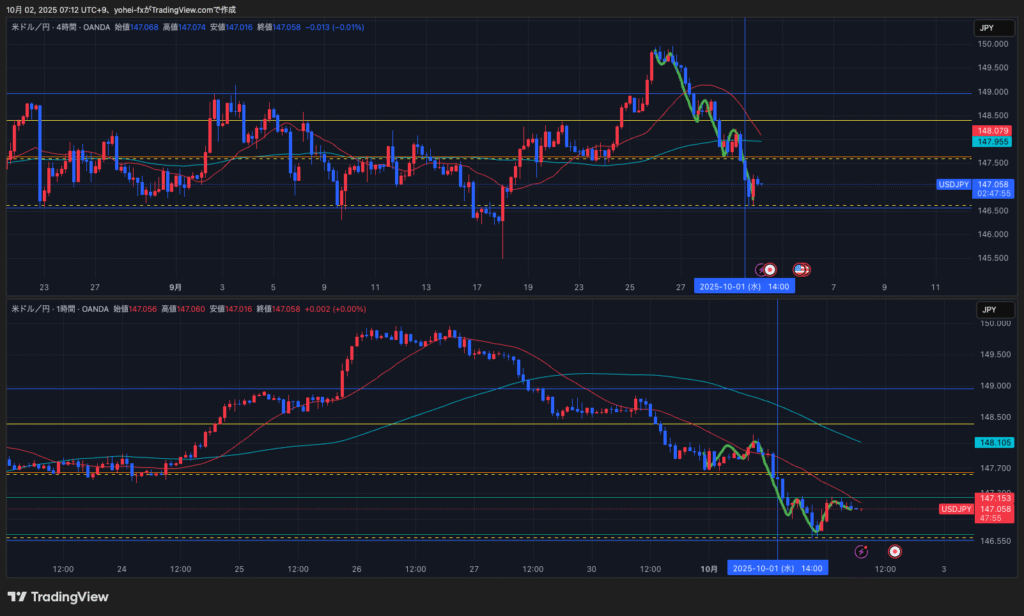Click the teal 147.955 moving average label
The height and width of the screenshot is (616, 1024).
pos(992,142)
